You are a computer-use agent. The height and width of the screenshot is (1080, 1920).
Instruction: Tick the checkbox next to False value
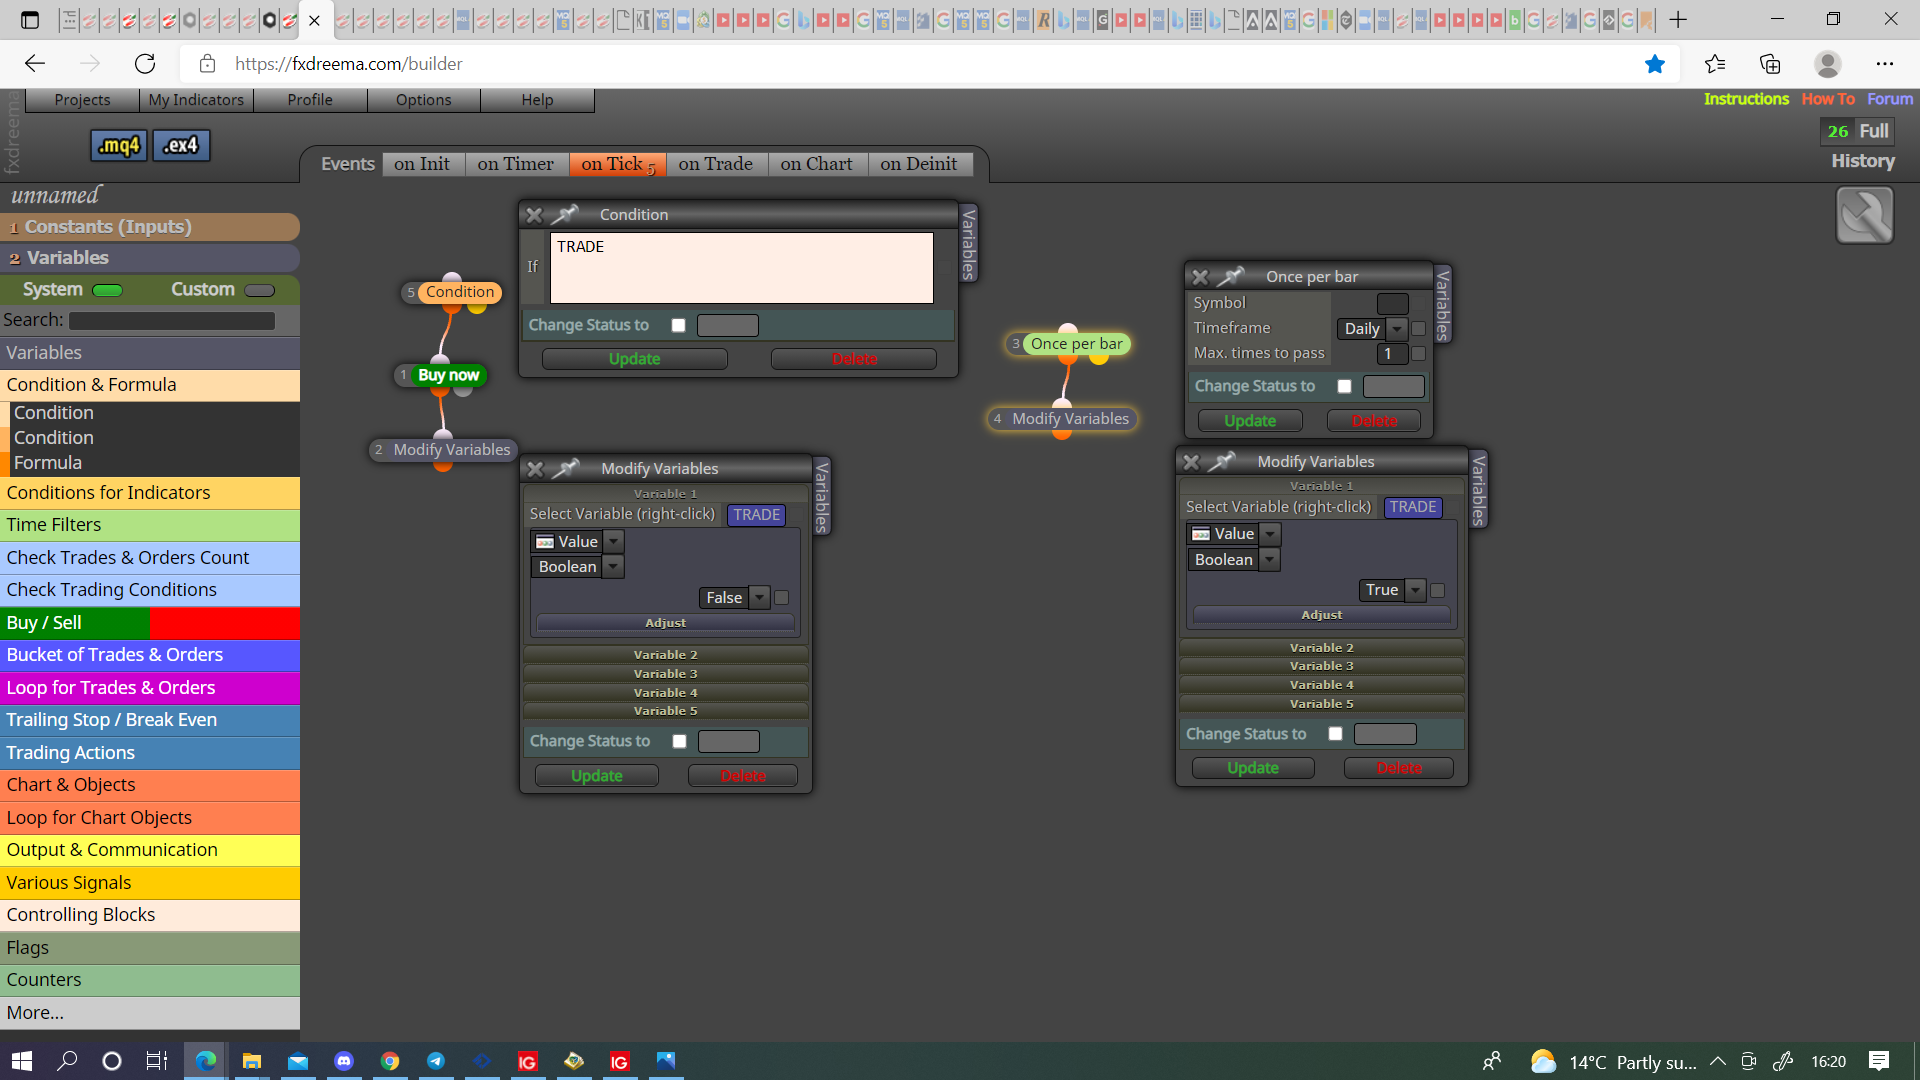[782, 597]
